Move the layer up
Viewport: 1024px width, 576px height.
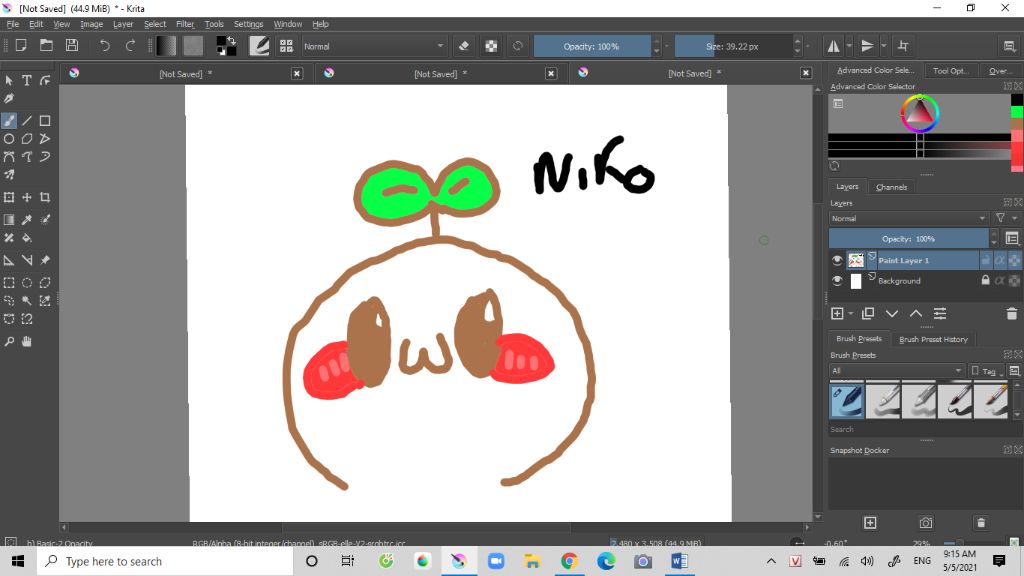pyautogui.click(x=916, y=314)
